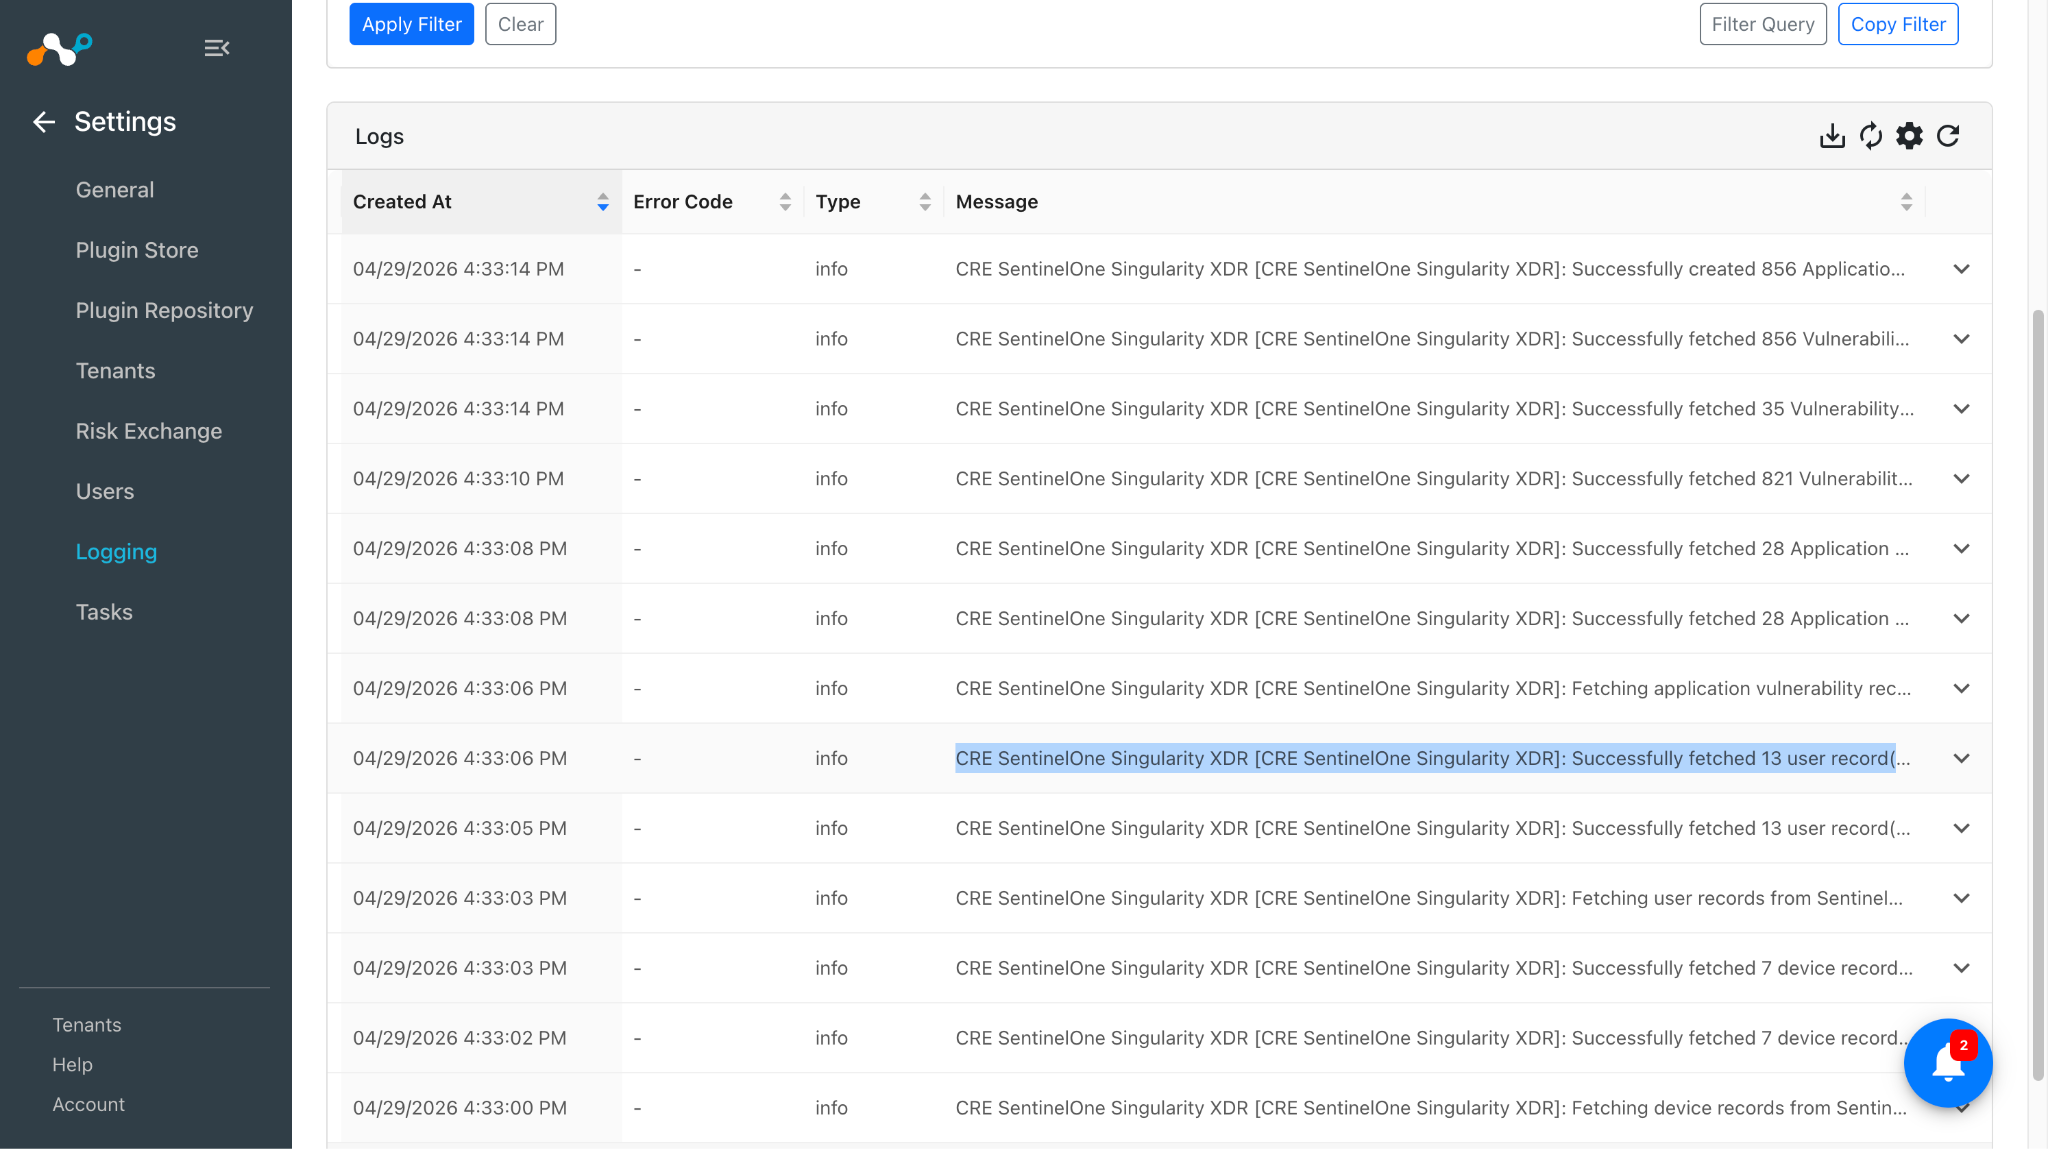Screen dimensions: 2048x1149
Task: Expand the 4:33:03 PM '7 device record' row
Action: pyautogui.click(x=1962, y=969)
